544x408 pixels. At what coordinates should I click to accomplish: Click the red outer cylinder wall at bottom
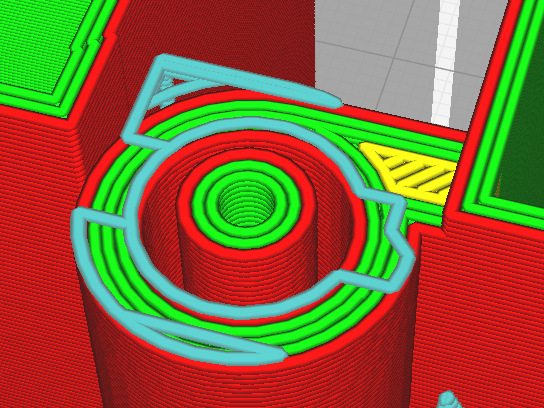click(243, 385)
